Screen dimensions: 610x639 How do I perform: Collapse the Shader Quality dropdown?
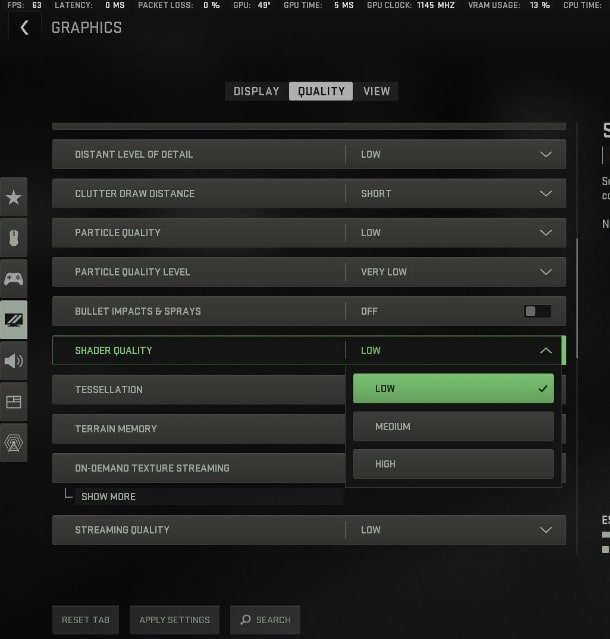[546, 350]
